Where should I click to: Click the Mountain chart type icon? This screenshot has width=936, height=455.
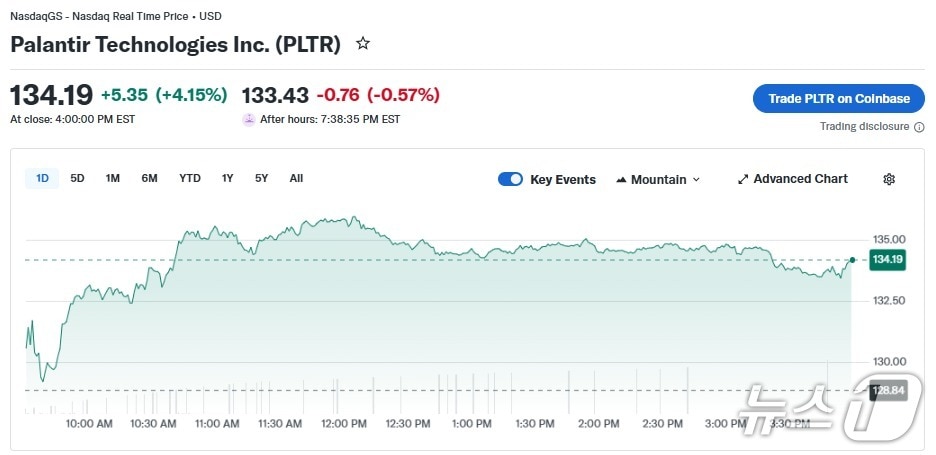tap(621, 180)
